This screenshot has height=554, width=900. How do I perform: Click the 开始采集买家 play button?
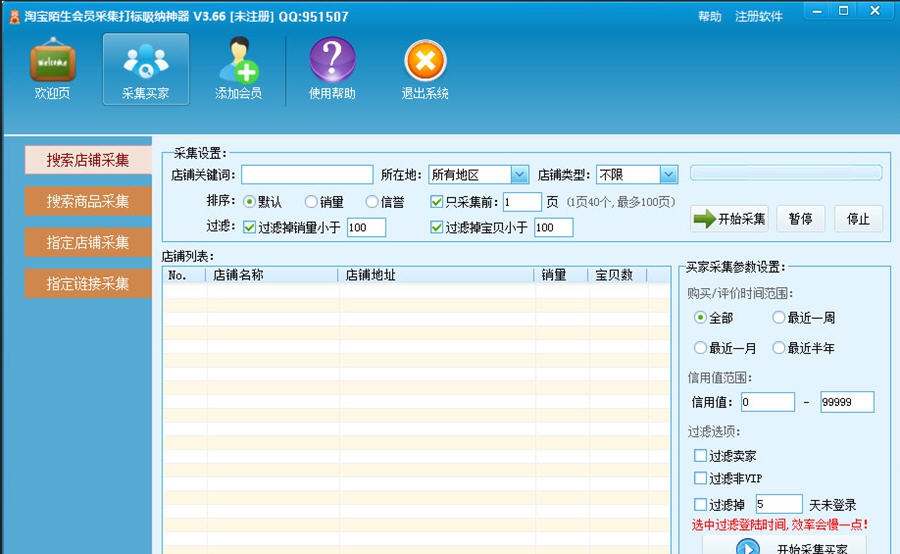[x=748, y=547]
